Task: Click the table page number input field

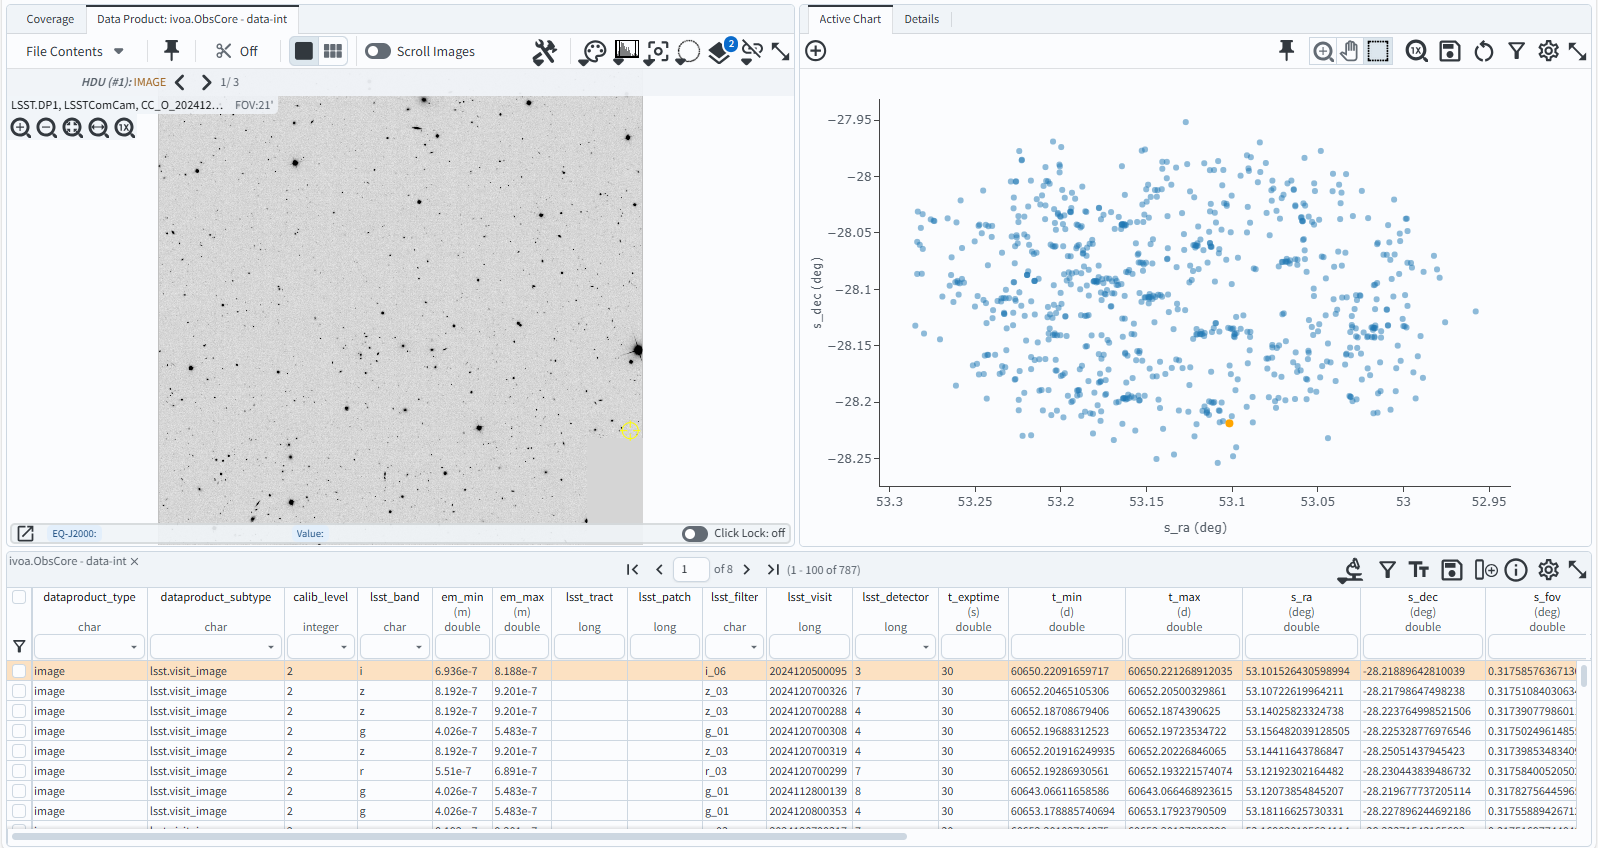Action: [690, 570]
